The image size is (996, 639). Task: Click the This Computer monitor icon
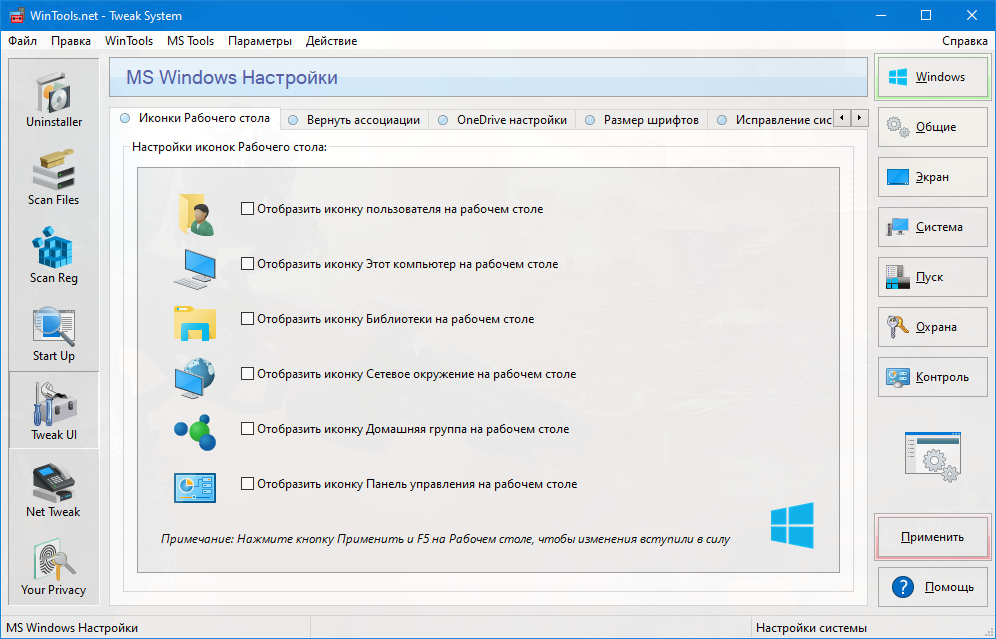(x=194, y=268)
